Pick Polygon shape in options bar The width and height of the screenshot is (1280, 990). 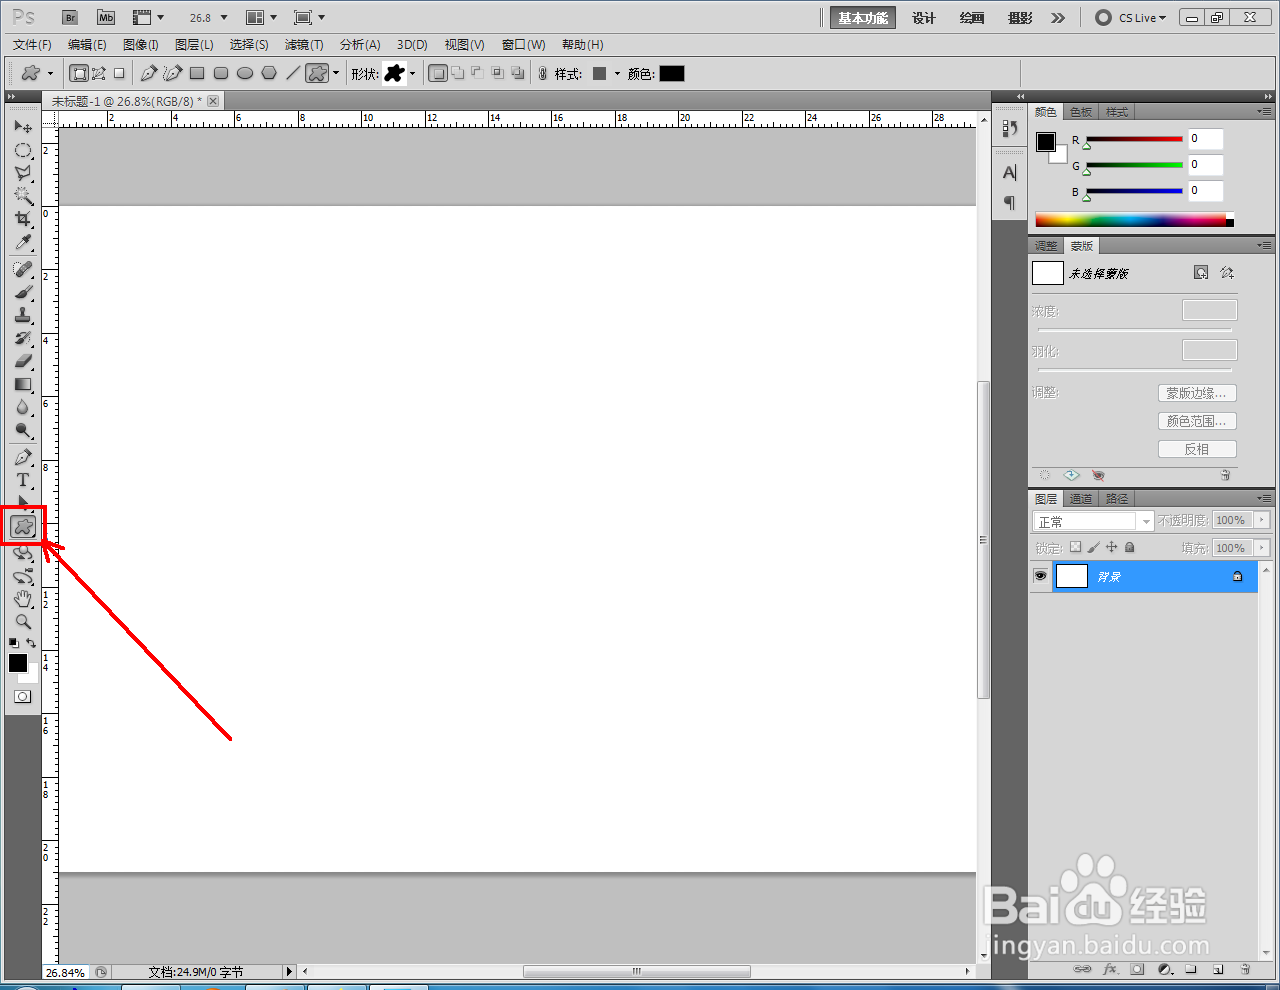tap(269, 73)
